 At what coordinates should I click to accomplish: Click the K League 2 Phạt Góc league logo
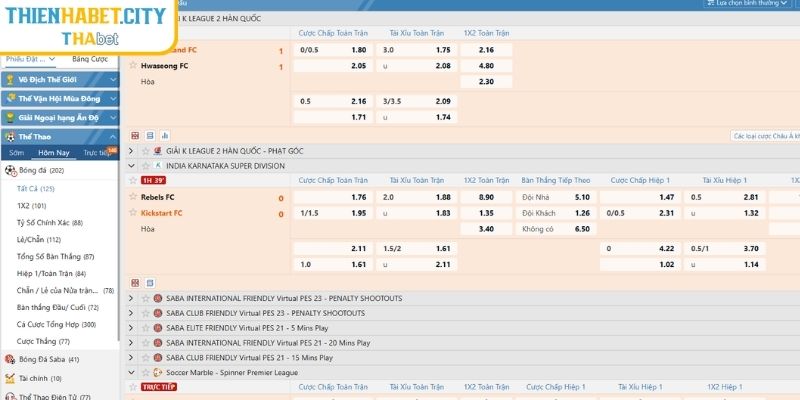click(x=158, y=151)
